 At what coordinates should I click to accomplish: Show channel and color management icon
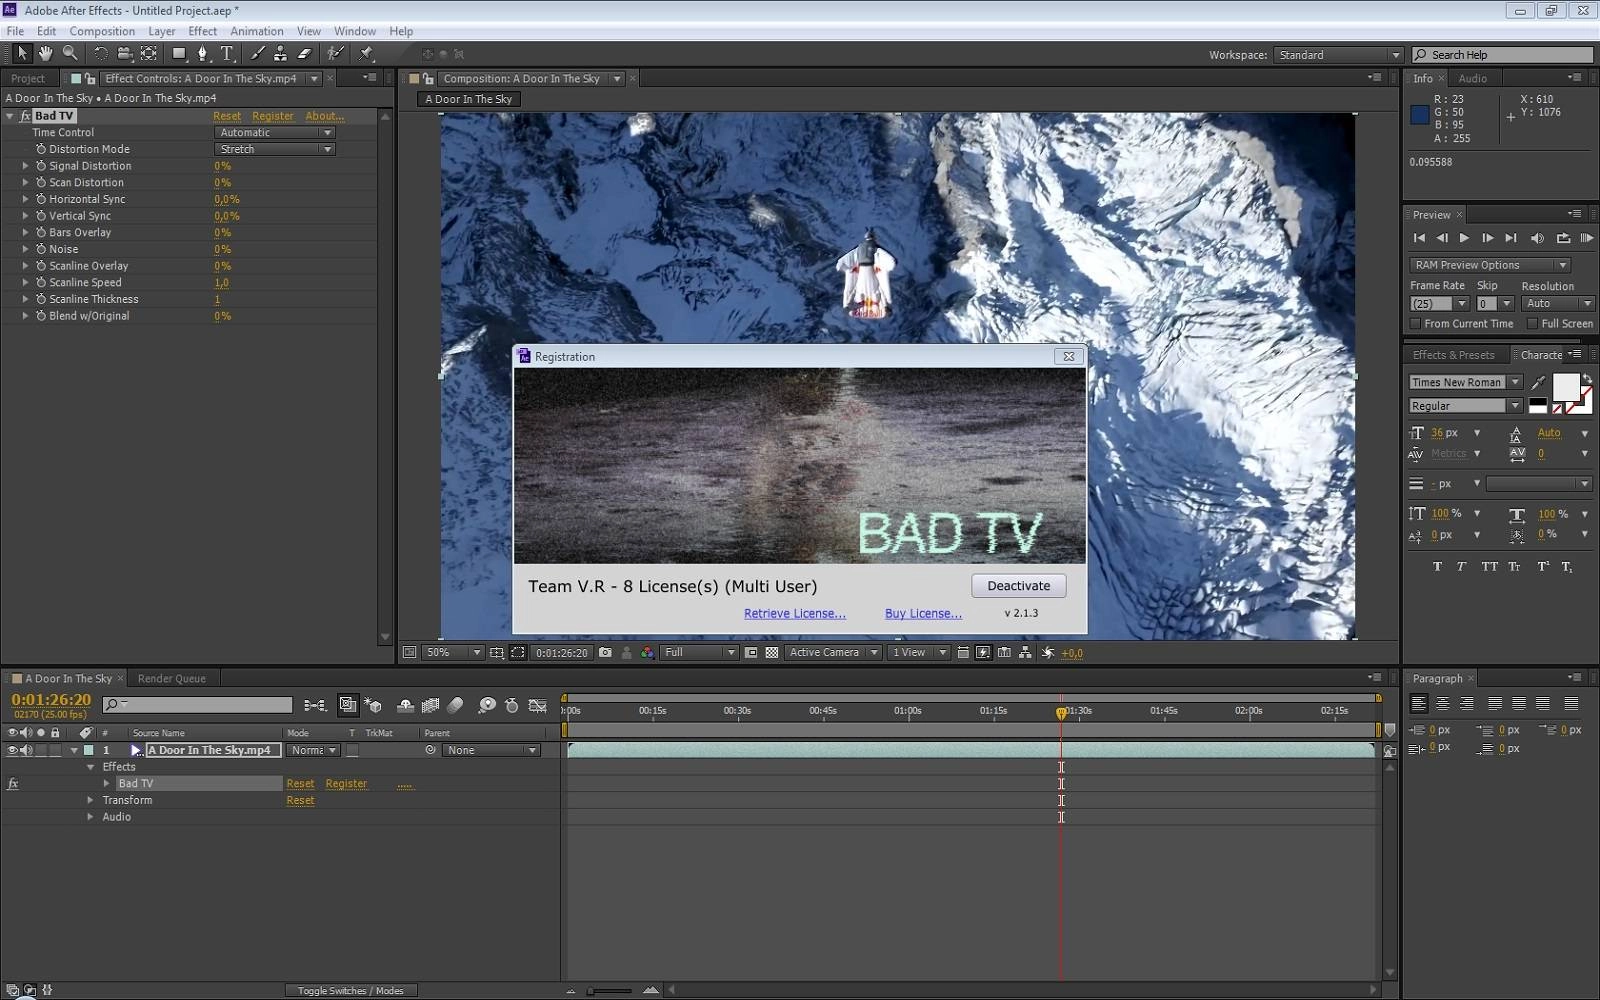click(x=647, y=652)
